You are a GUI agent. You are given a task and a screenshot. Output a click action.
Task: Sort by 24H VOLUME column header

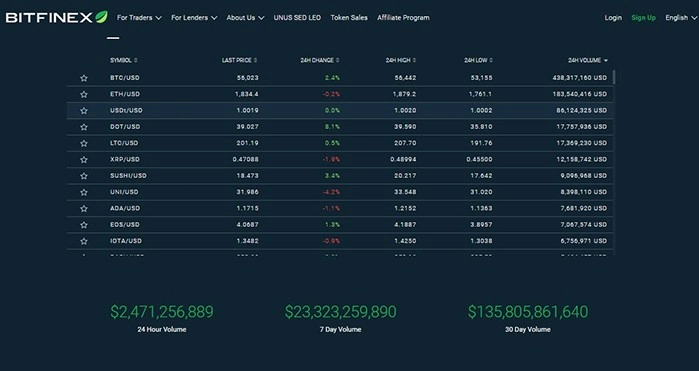588,60
